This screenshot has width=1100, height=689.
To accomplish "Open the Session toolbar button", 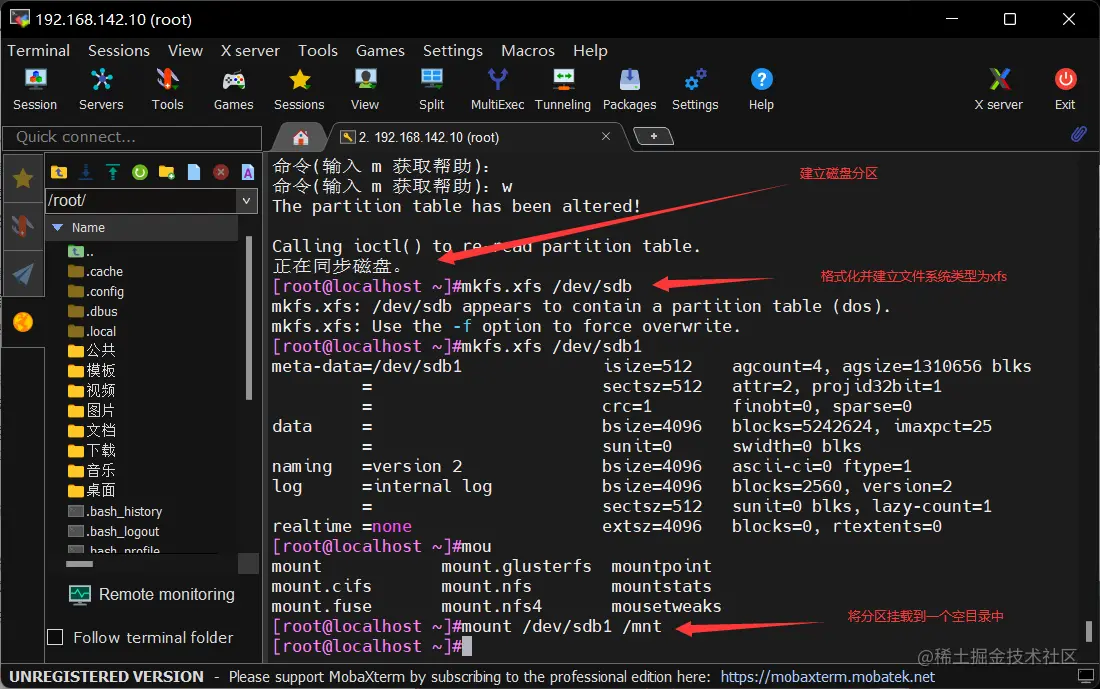I will [x=35, y=90].
